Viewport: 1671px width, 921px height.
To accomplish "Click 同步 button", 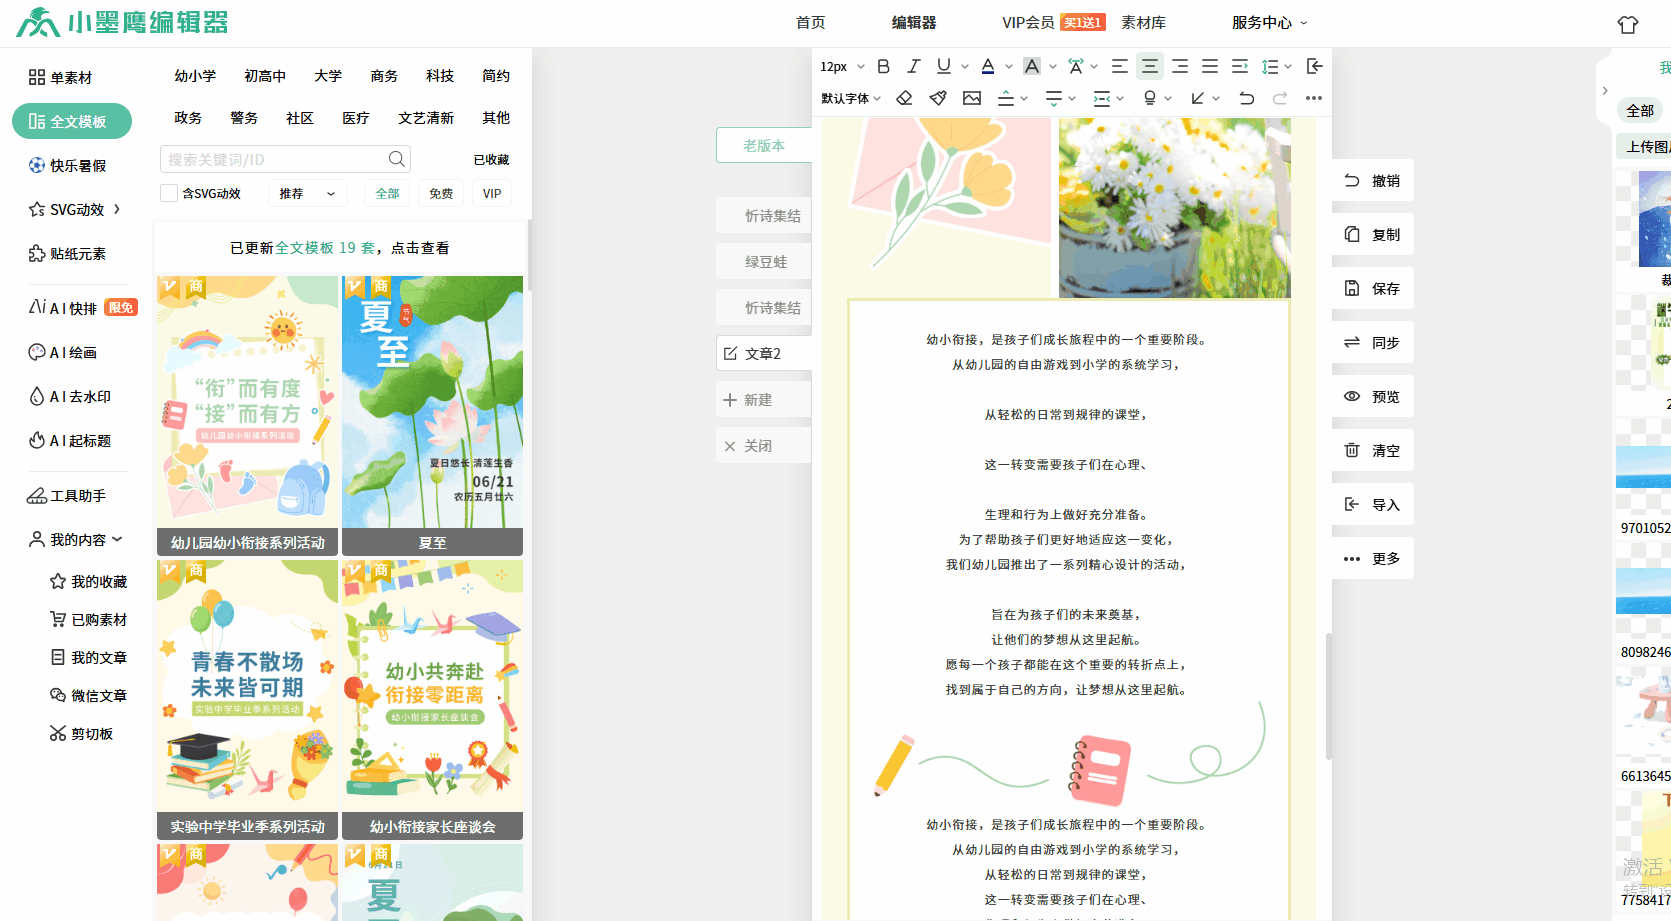I will click(x=1373, y=342).
